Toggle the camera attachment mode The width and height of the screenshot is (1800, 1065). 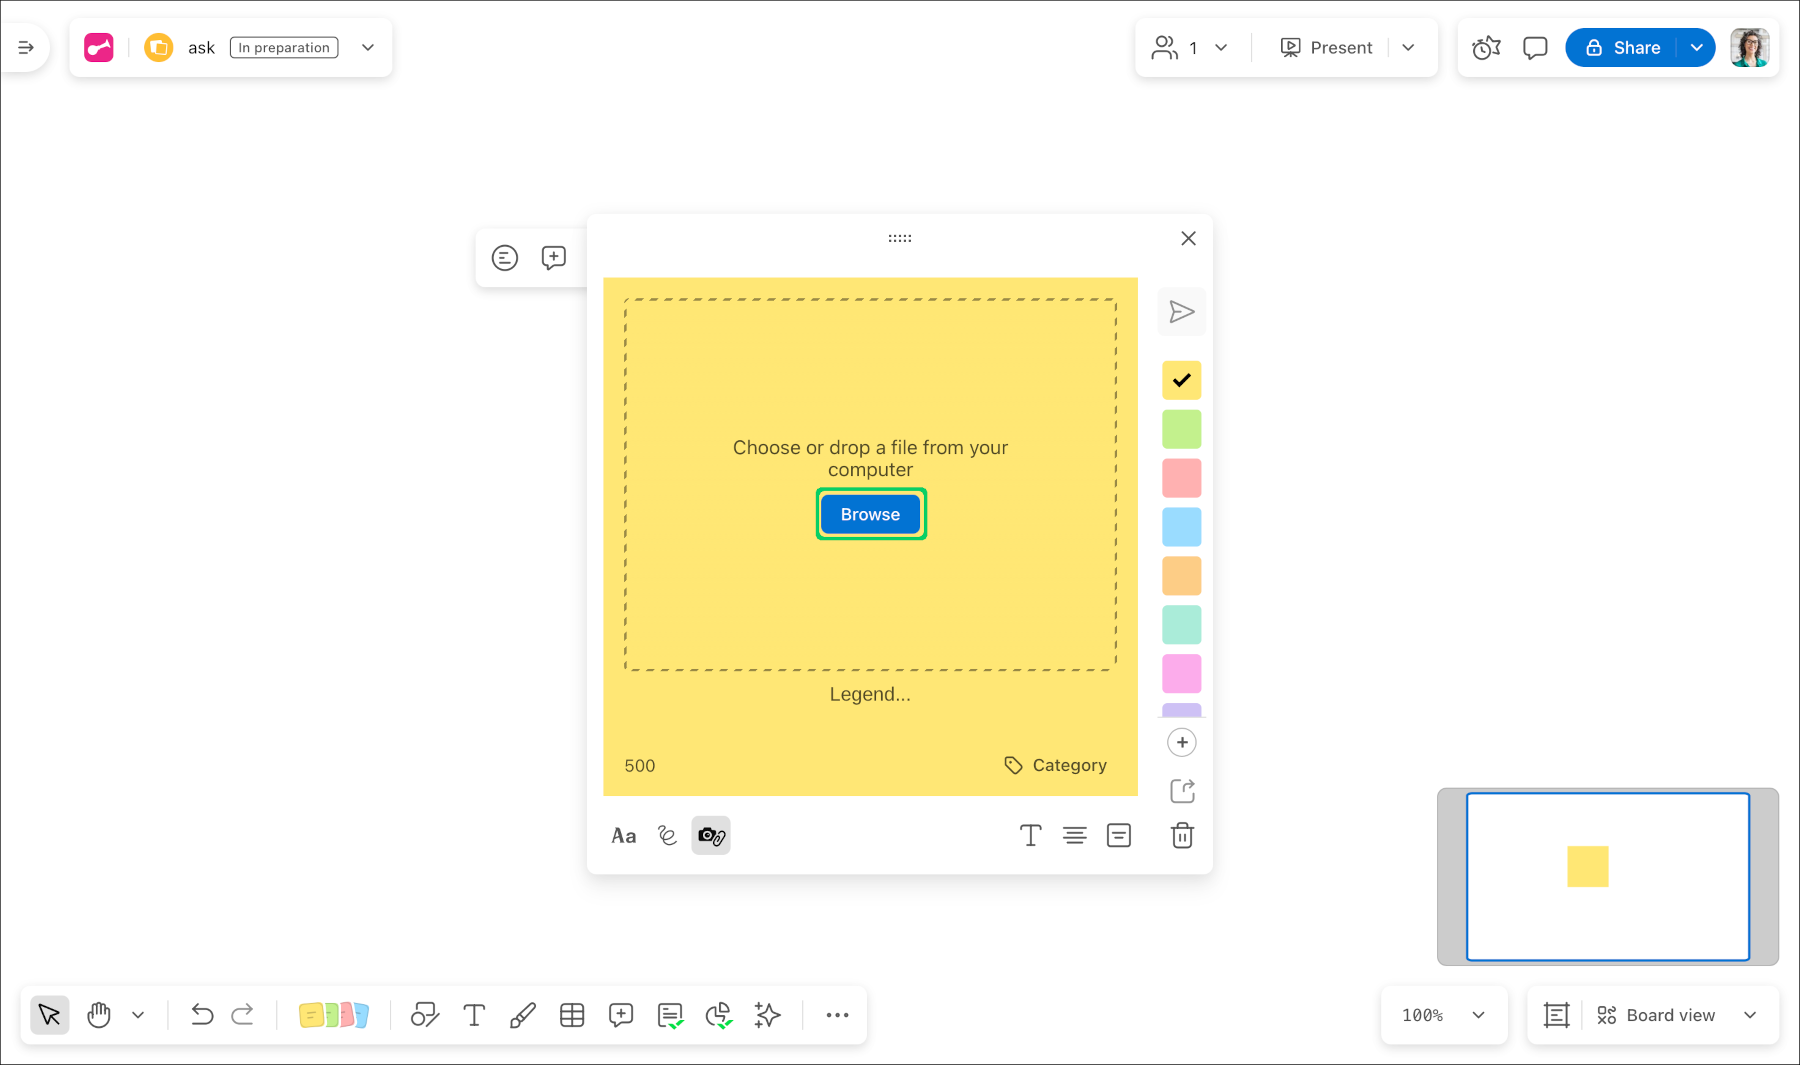tap(710, 835)
